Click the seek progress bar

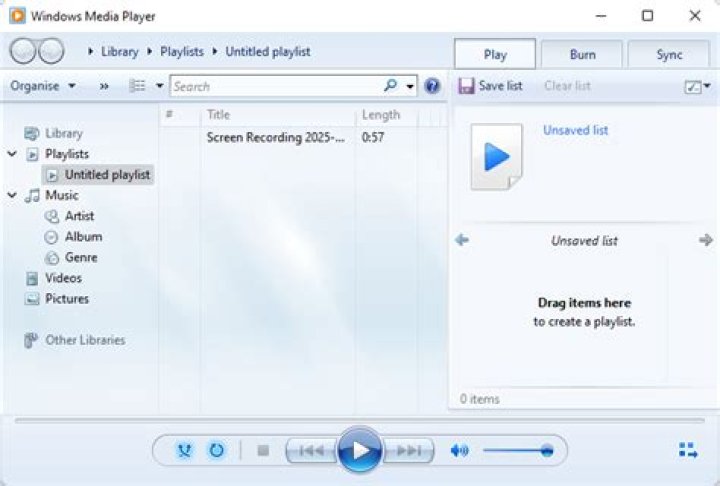pyautogui.click(x=360, y=420)
